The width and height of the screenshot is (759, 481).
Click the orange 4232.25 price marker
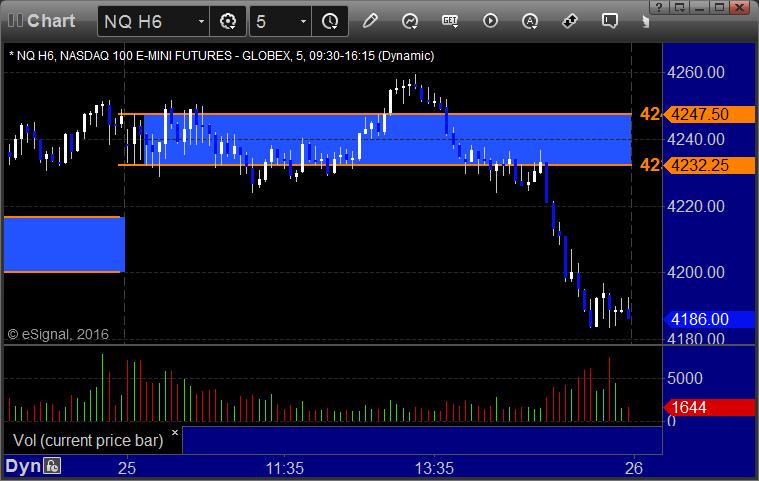pyautogui.click(x=709, y=165)
